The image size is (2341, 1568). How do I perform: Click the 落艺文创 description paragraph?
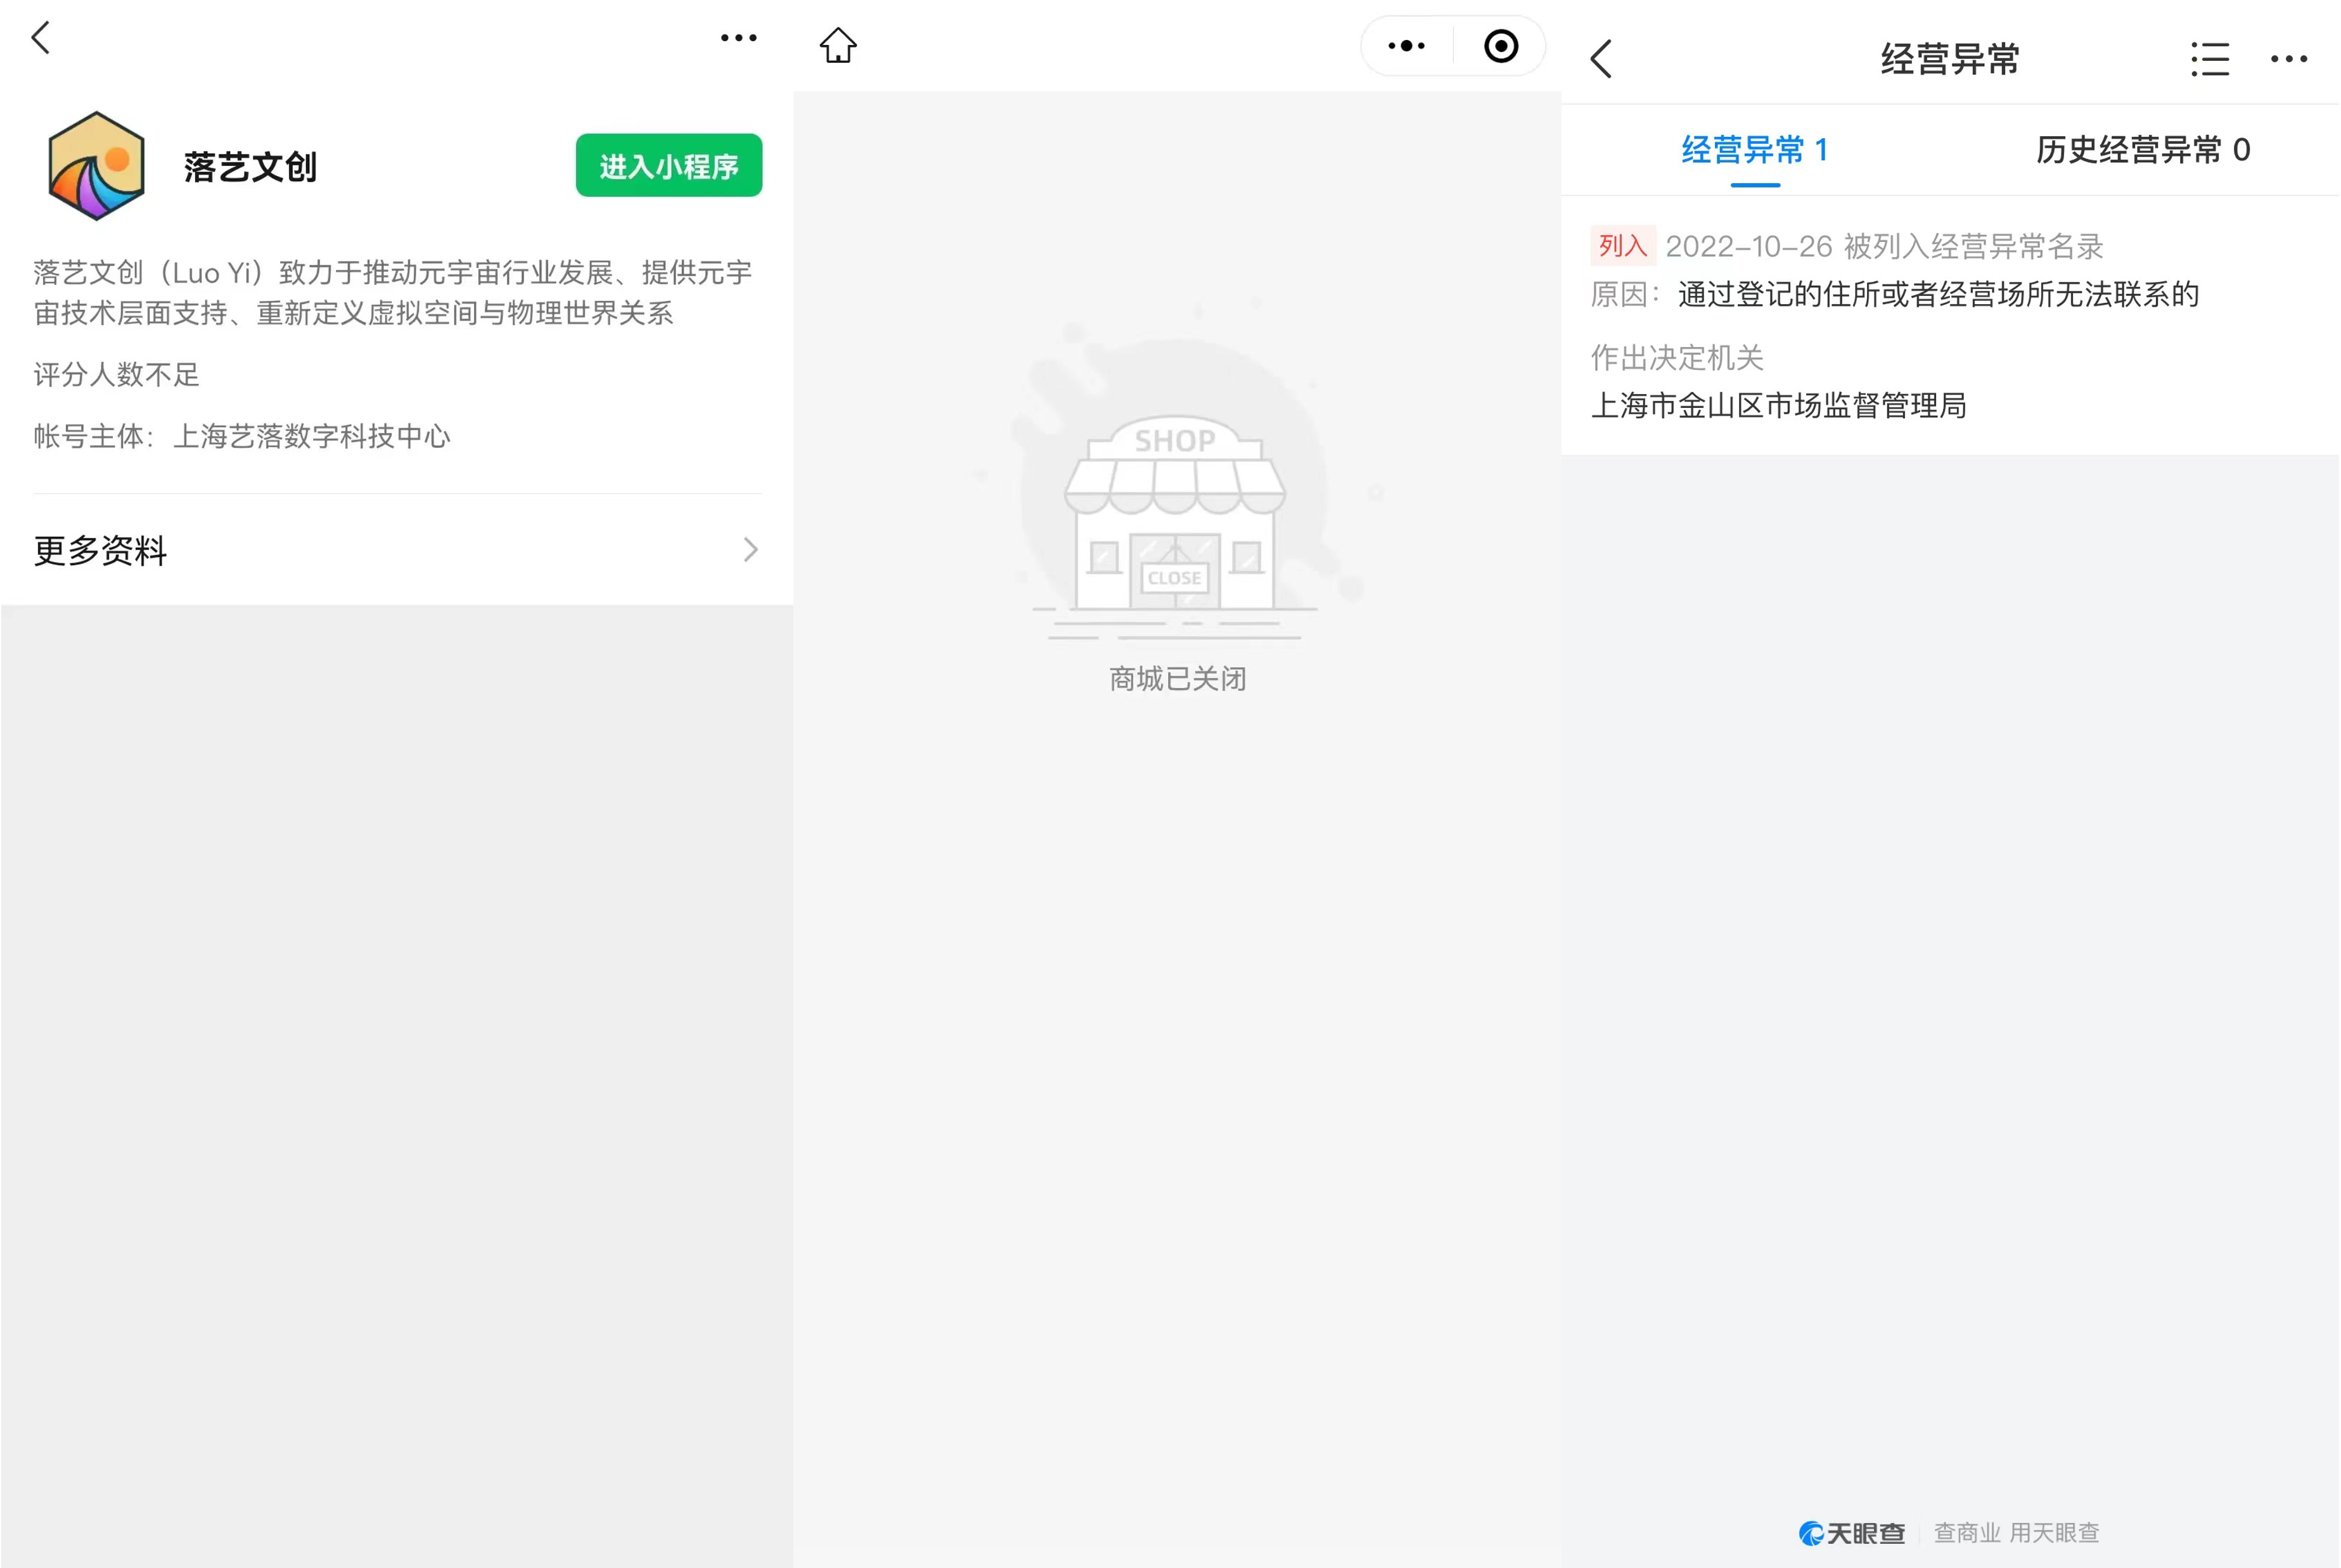click(x=393, y=292)
